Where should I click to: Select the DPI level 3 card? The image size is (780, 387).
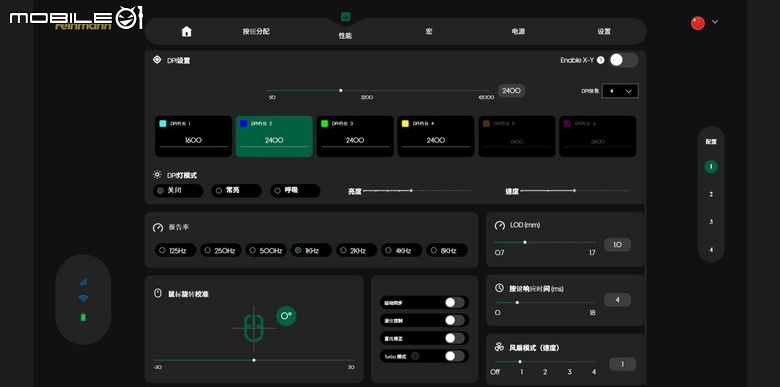[x=355, y=136]
